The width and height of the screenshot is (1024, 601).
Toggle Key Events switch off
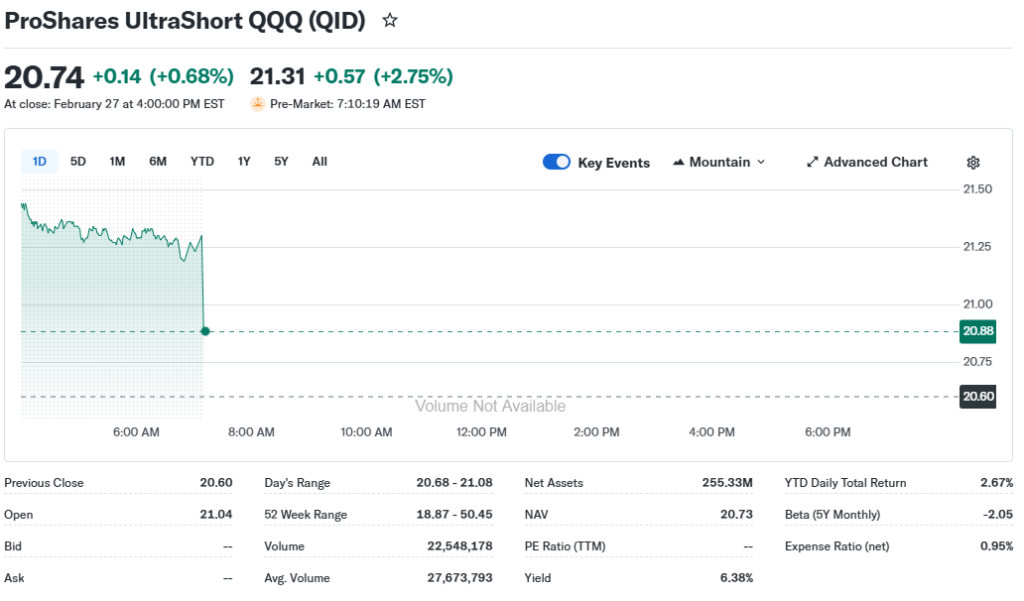coord(557,162)
